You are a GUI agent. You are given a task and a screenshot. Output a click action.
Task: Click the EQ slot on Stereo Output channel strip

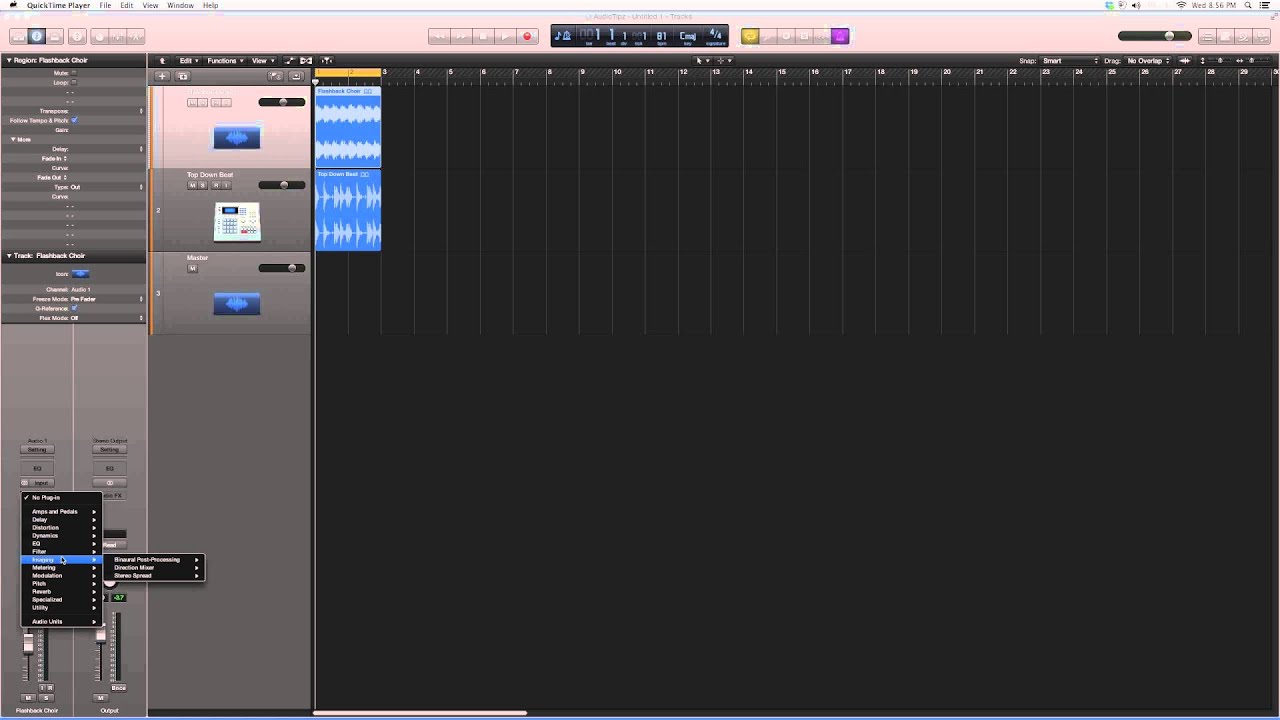pos(110,468)
